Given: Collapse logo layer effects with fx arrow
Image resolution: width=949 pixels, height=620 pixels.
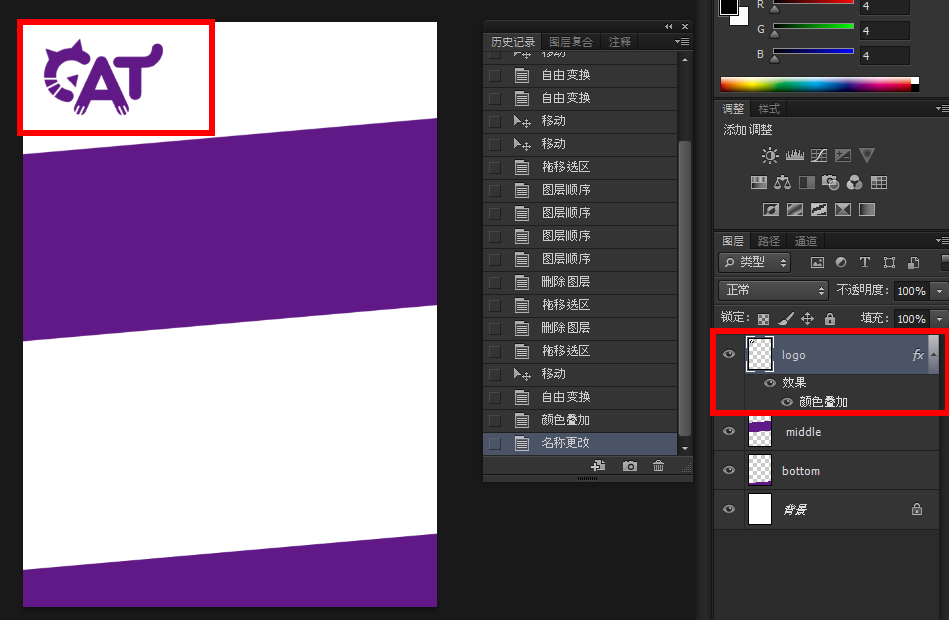Looking at the screenshot, I should (x=933, y=354).
